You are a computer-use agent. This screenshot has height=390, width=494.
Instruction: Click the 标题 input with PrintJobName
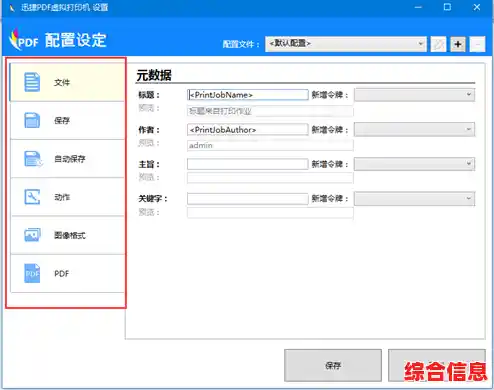point(248,95)
